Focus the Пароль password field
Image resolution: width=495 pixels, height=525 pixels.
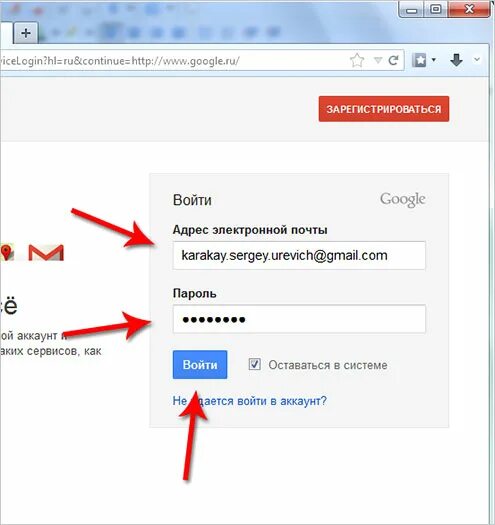click(299, 319)
